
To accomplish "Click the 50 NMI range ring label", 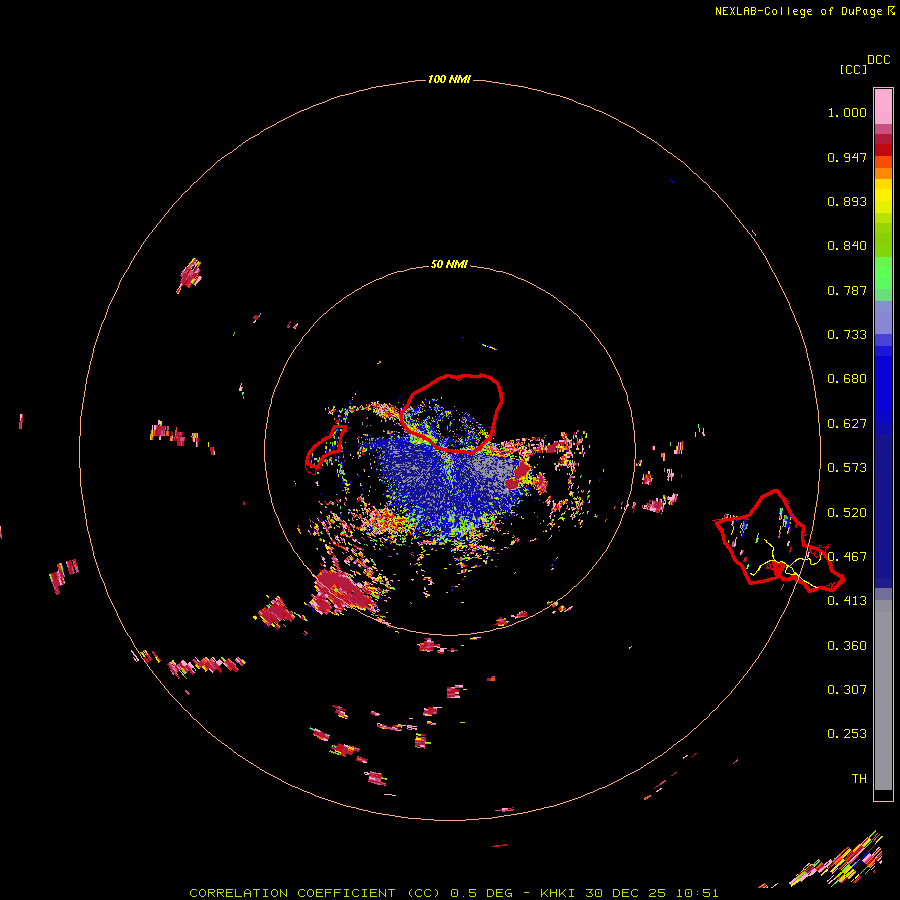I will 449,264.
